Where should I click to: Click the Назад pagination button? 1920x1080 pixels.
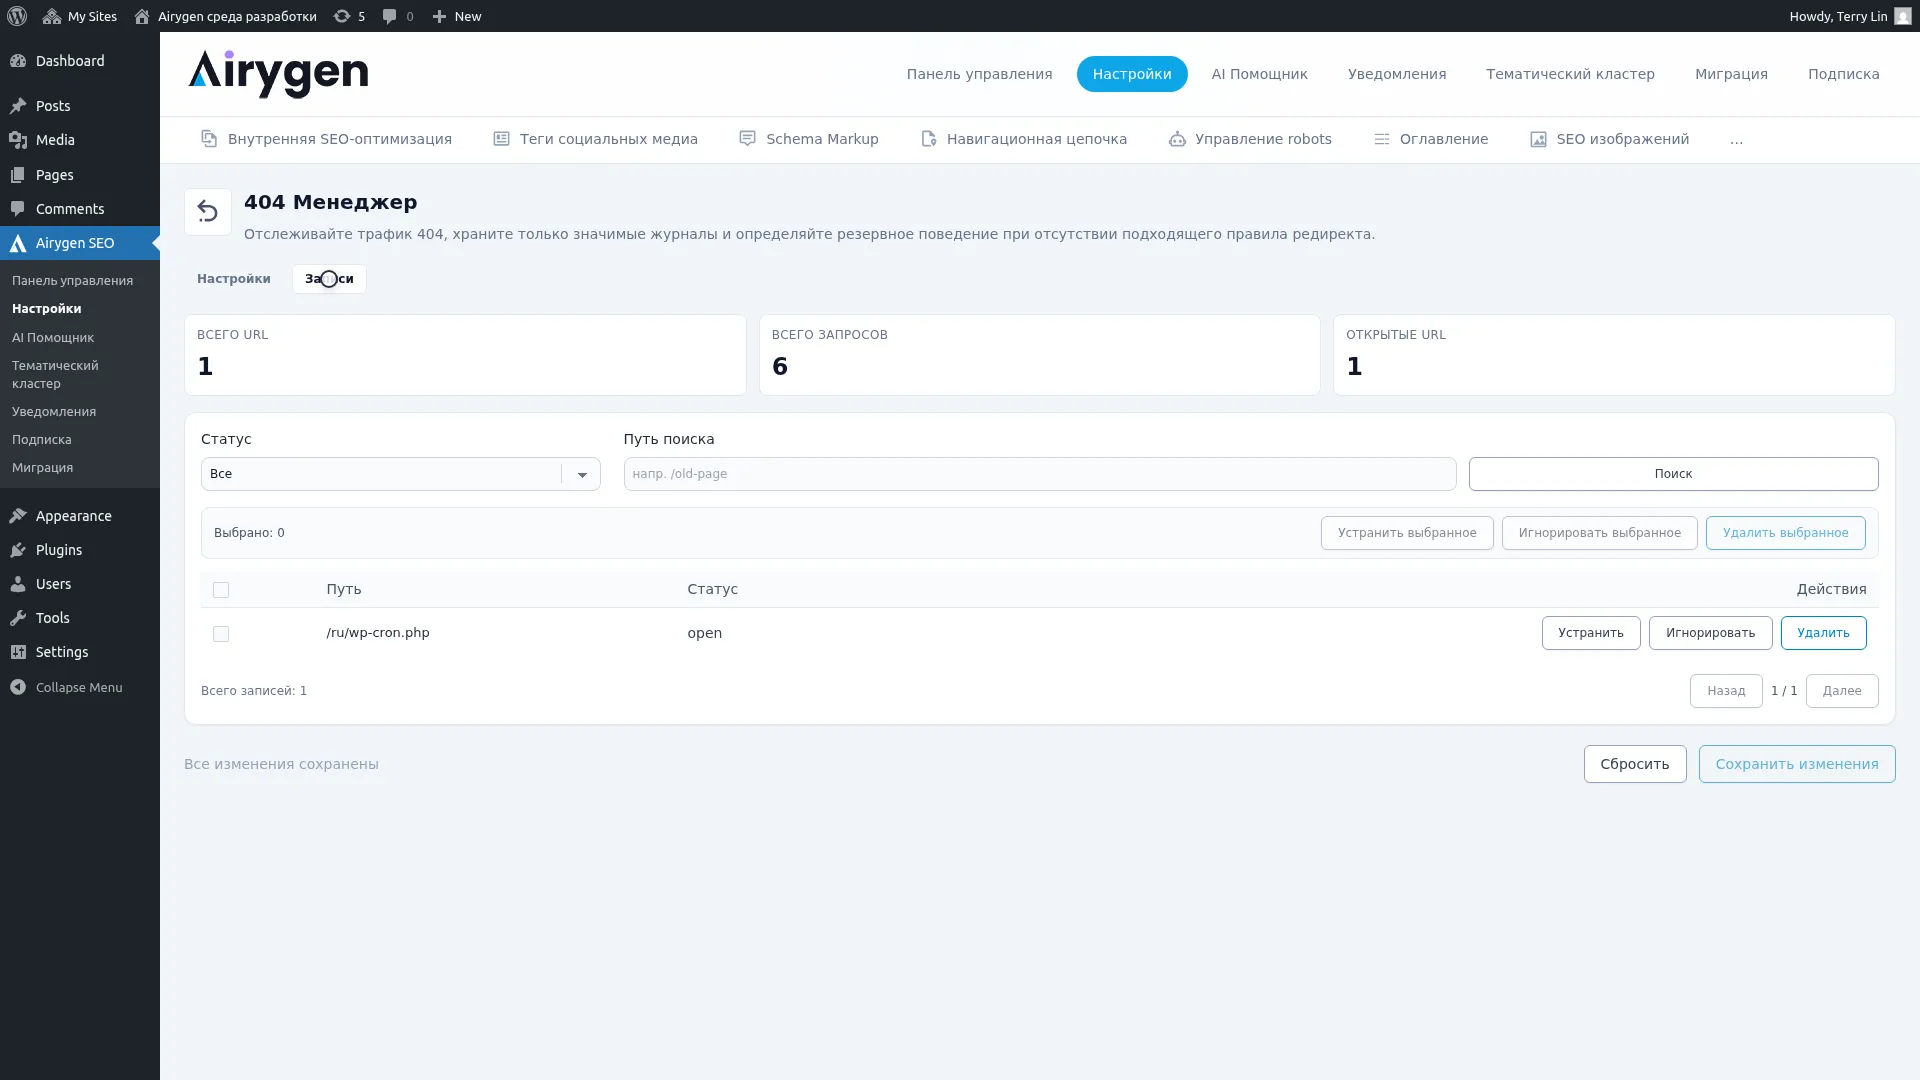[x=1725, y=691]
